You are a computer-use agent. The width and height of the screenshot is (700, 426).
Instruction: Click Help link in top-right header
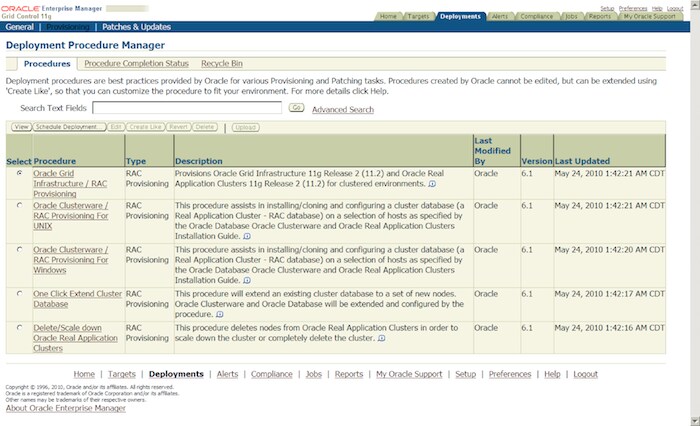657,8
